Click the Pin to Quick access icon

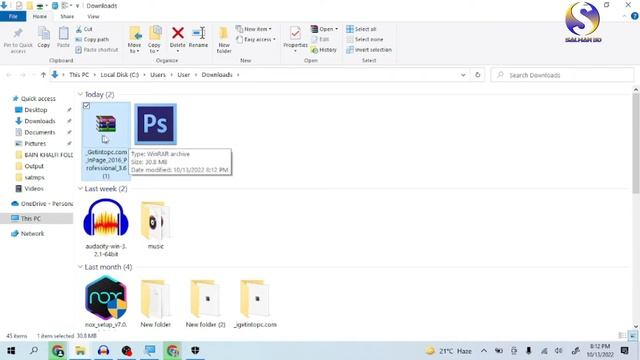tap(18, 40)
